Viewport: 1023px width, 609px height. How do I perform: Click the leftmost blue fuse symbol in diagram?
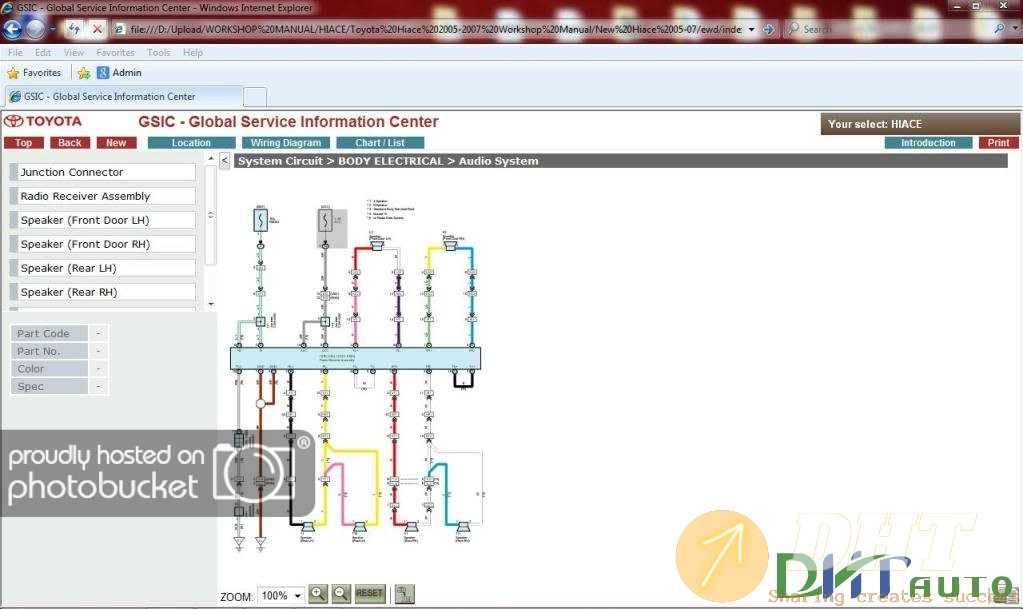[x=260, y=220]
